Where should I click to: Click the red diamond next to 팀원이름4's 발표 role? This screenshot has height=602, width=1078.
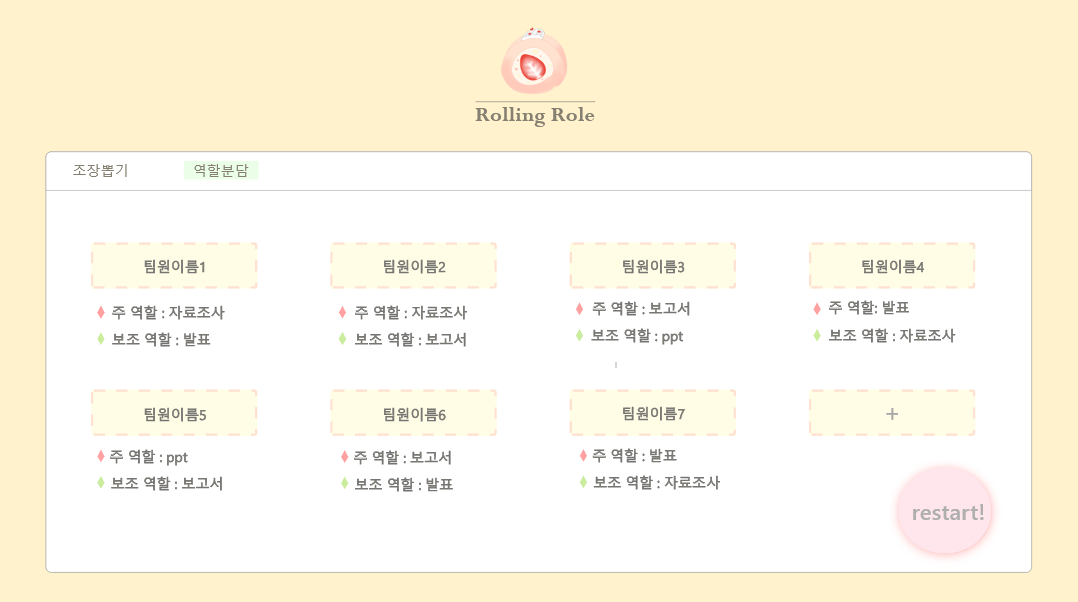(818, 308)
